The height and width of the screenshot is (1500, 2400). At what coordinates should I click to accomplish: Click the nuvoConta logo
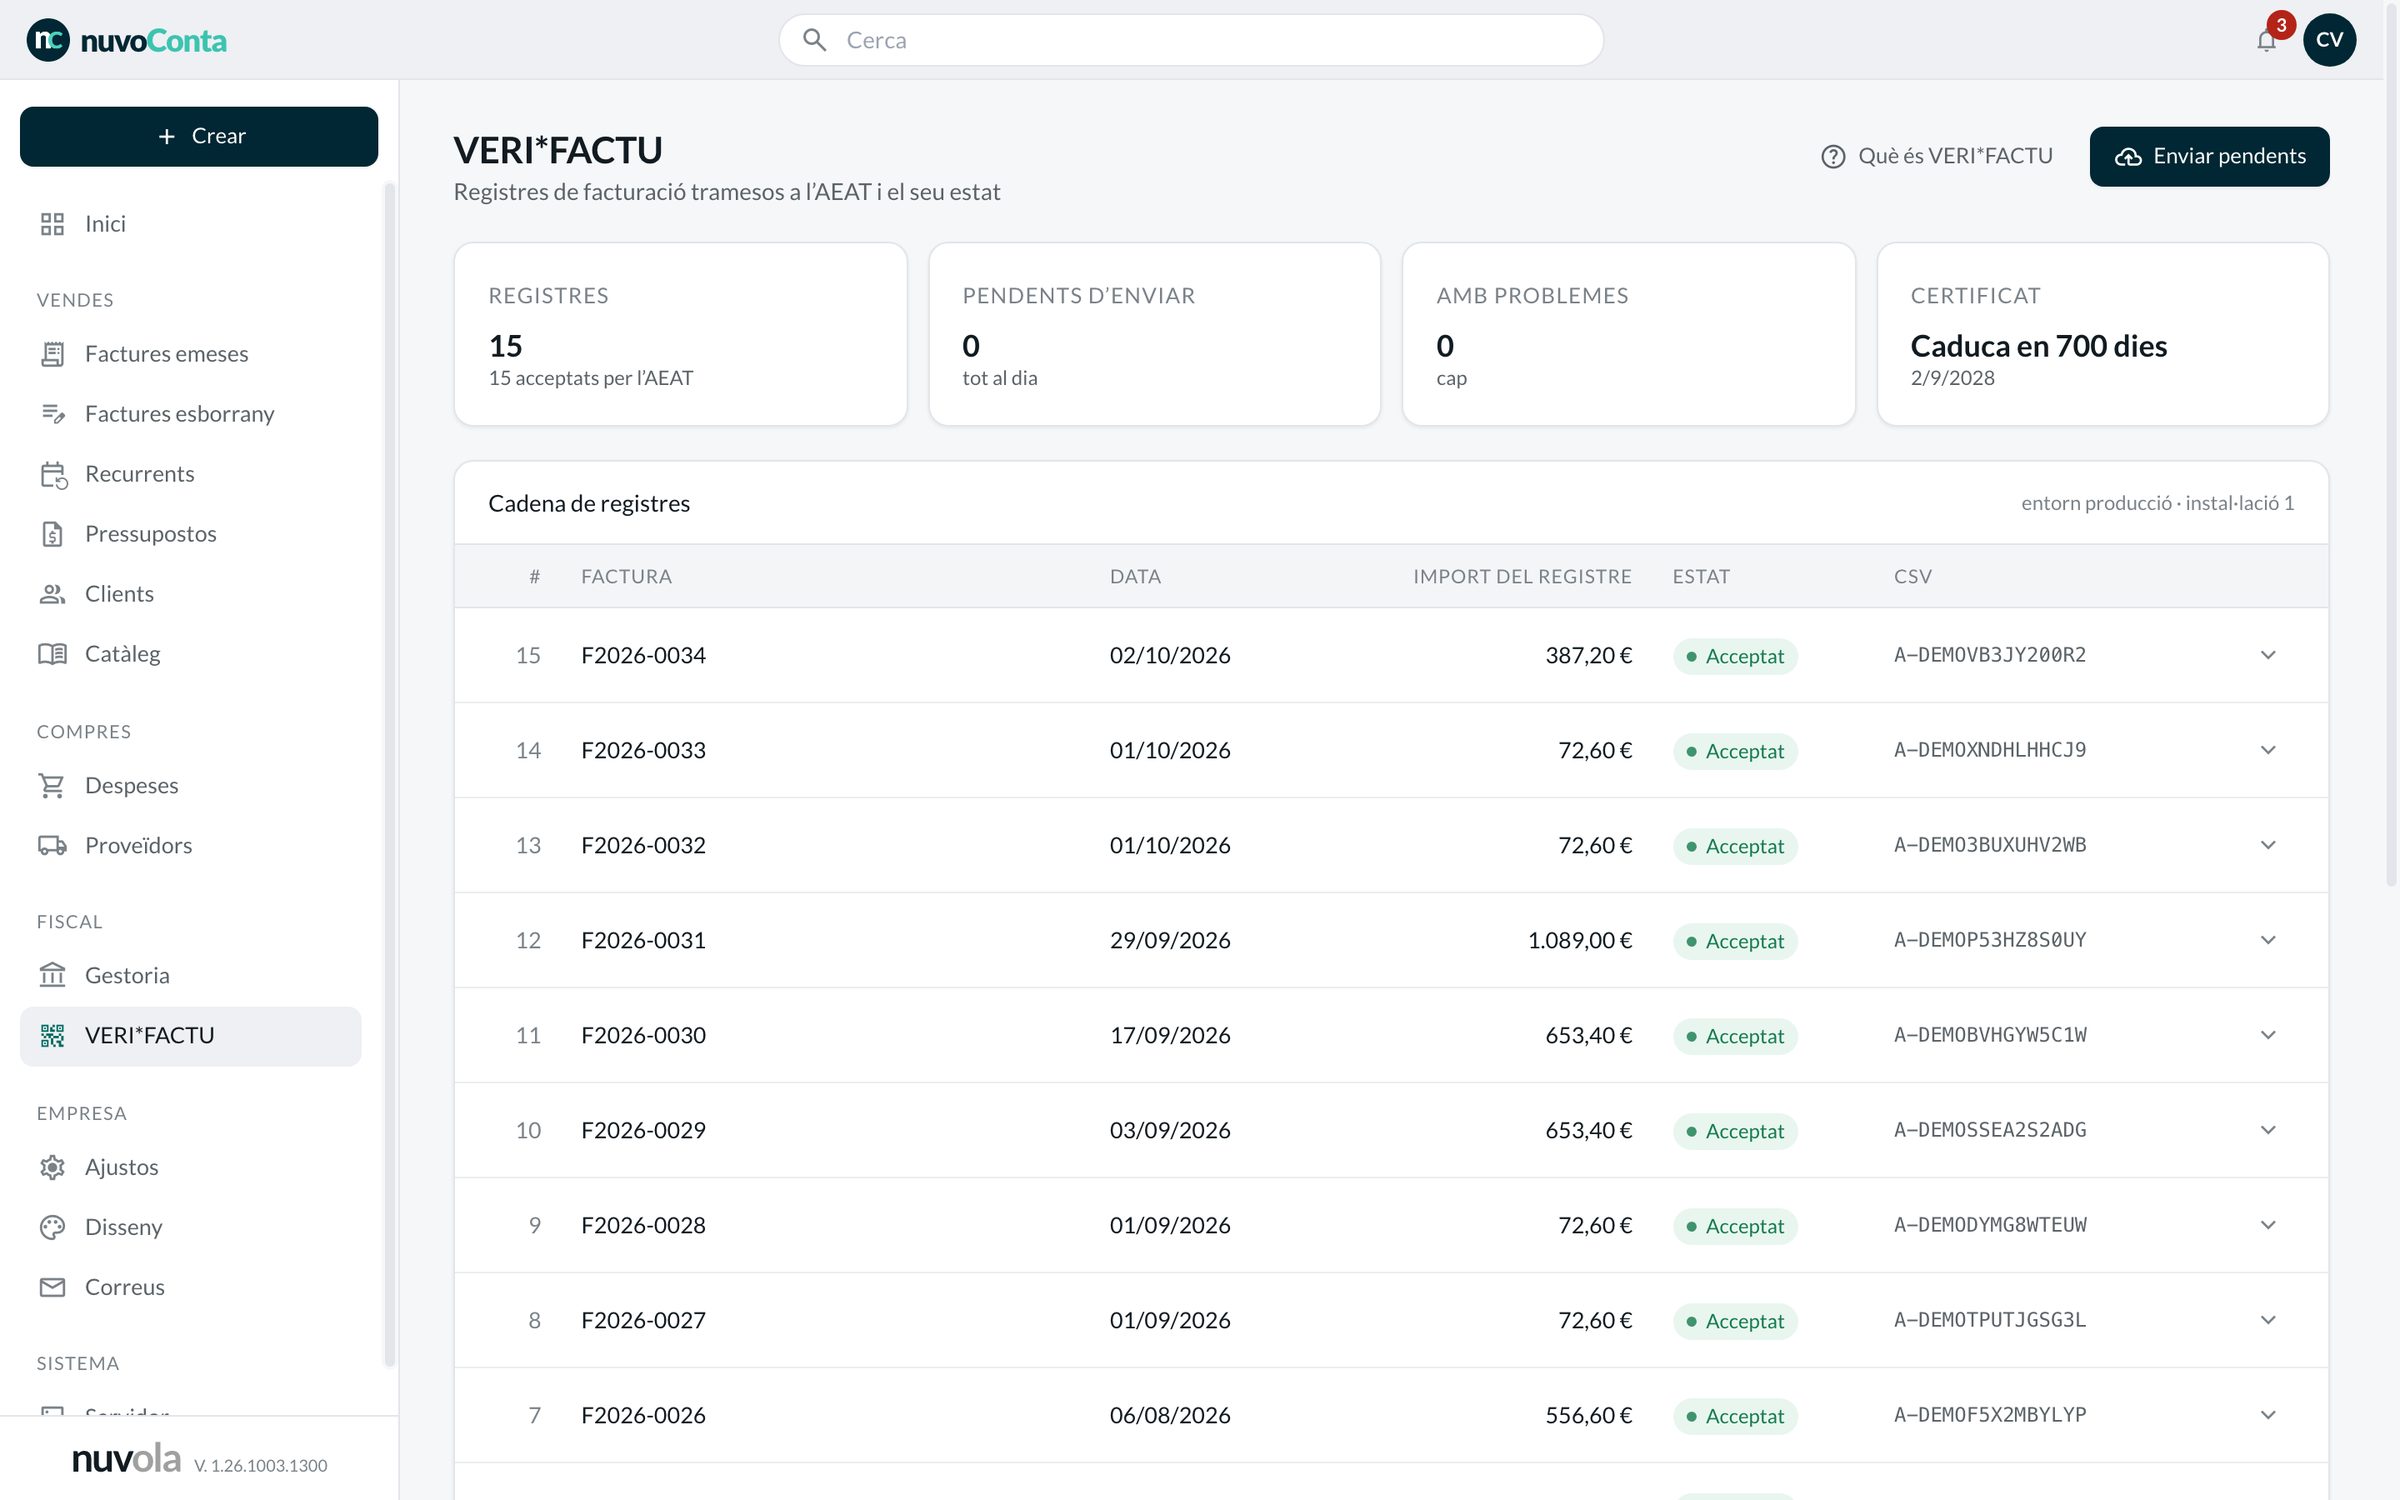point(127,40)
